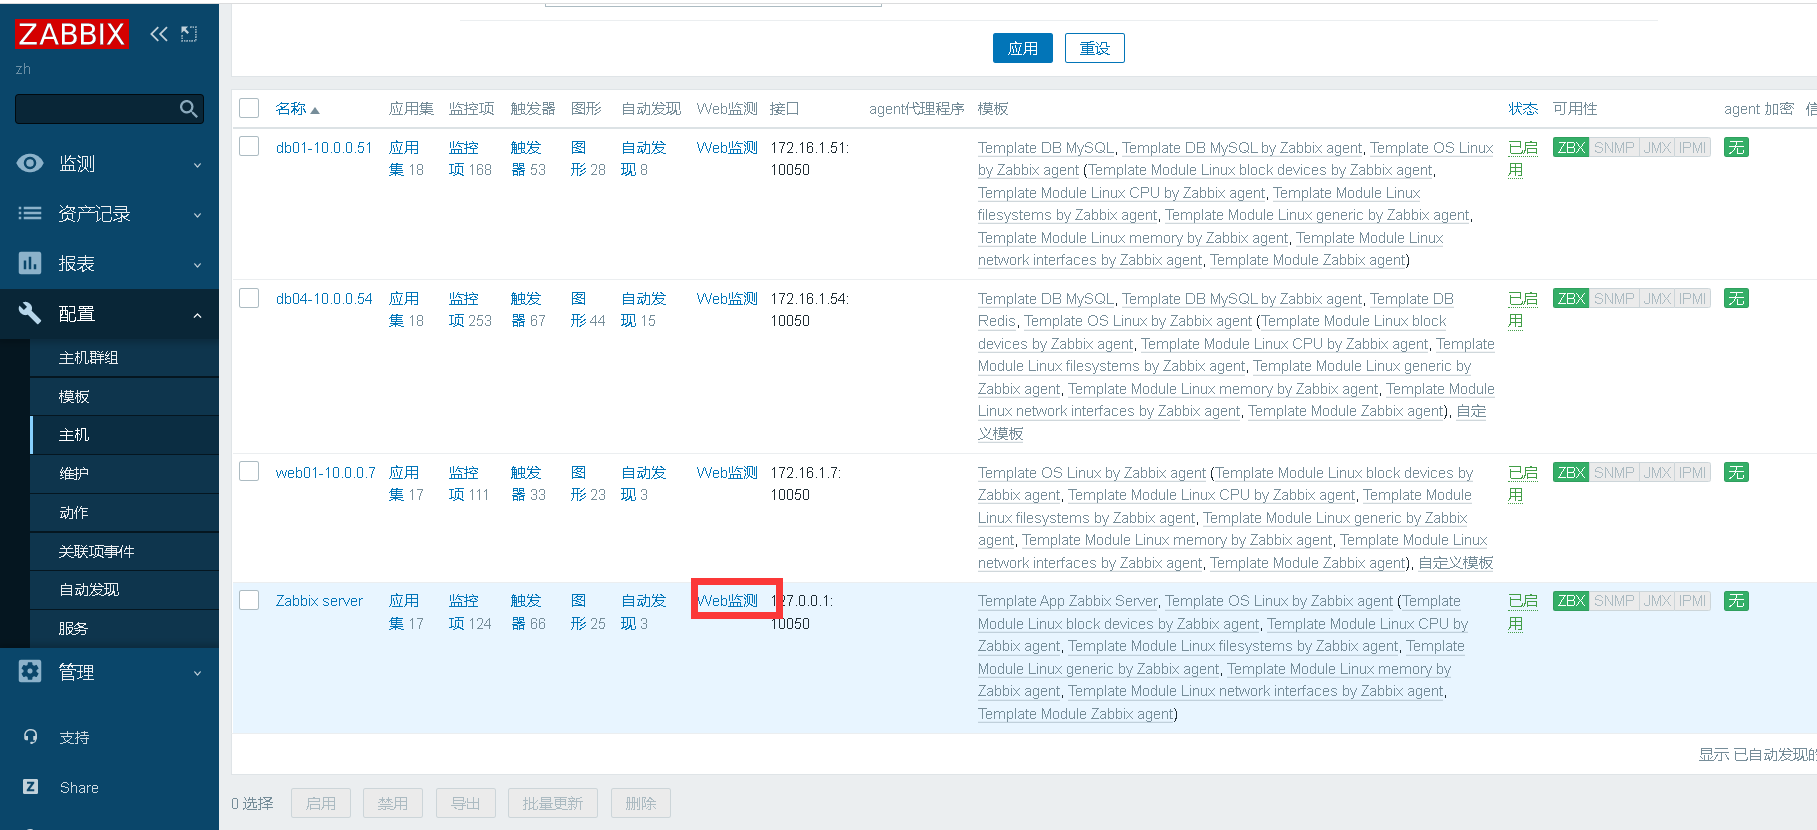The width and height of the screenshot is (1817, 830).
Task: Sort hosts by 名称 column
Action: (x=297, y=109)
